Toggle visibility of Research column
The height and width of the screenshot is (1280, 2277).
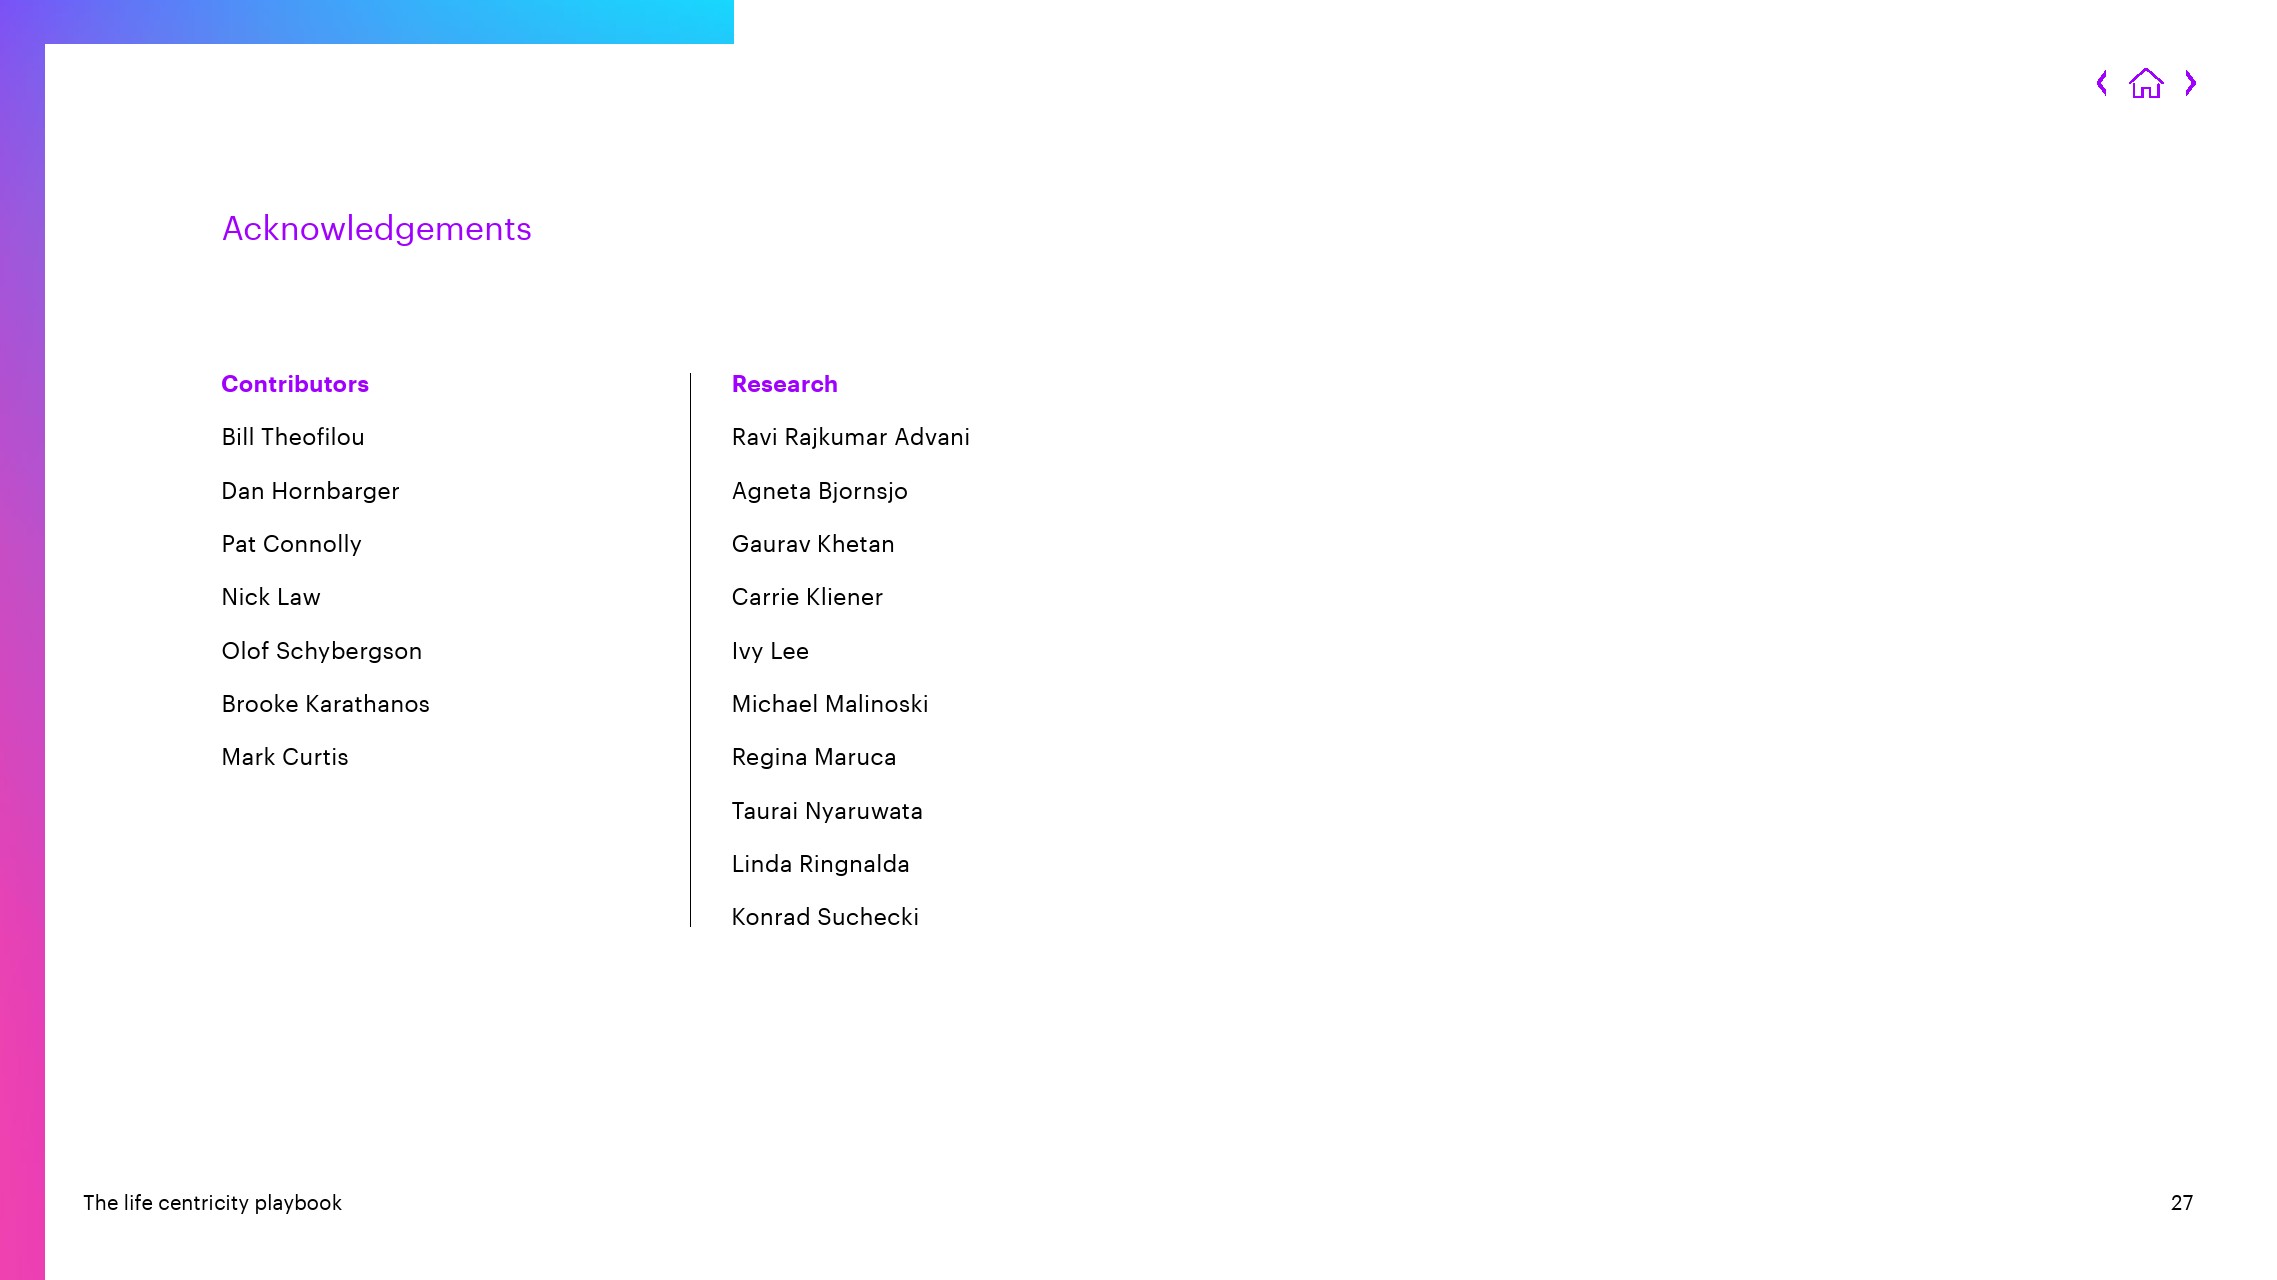(785, 383)
